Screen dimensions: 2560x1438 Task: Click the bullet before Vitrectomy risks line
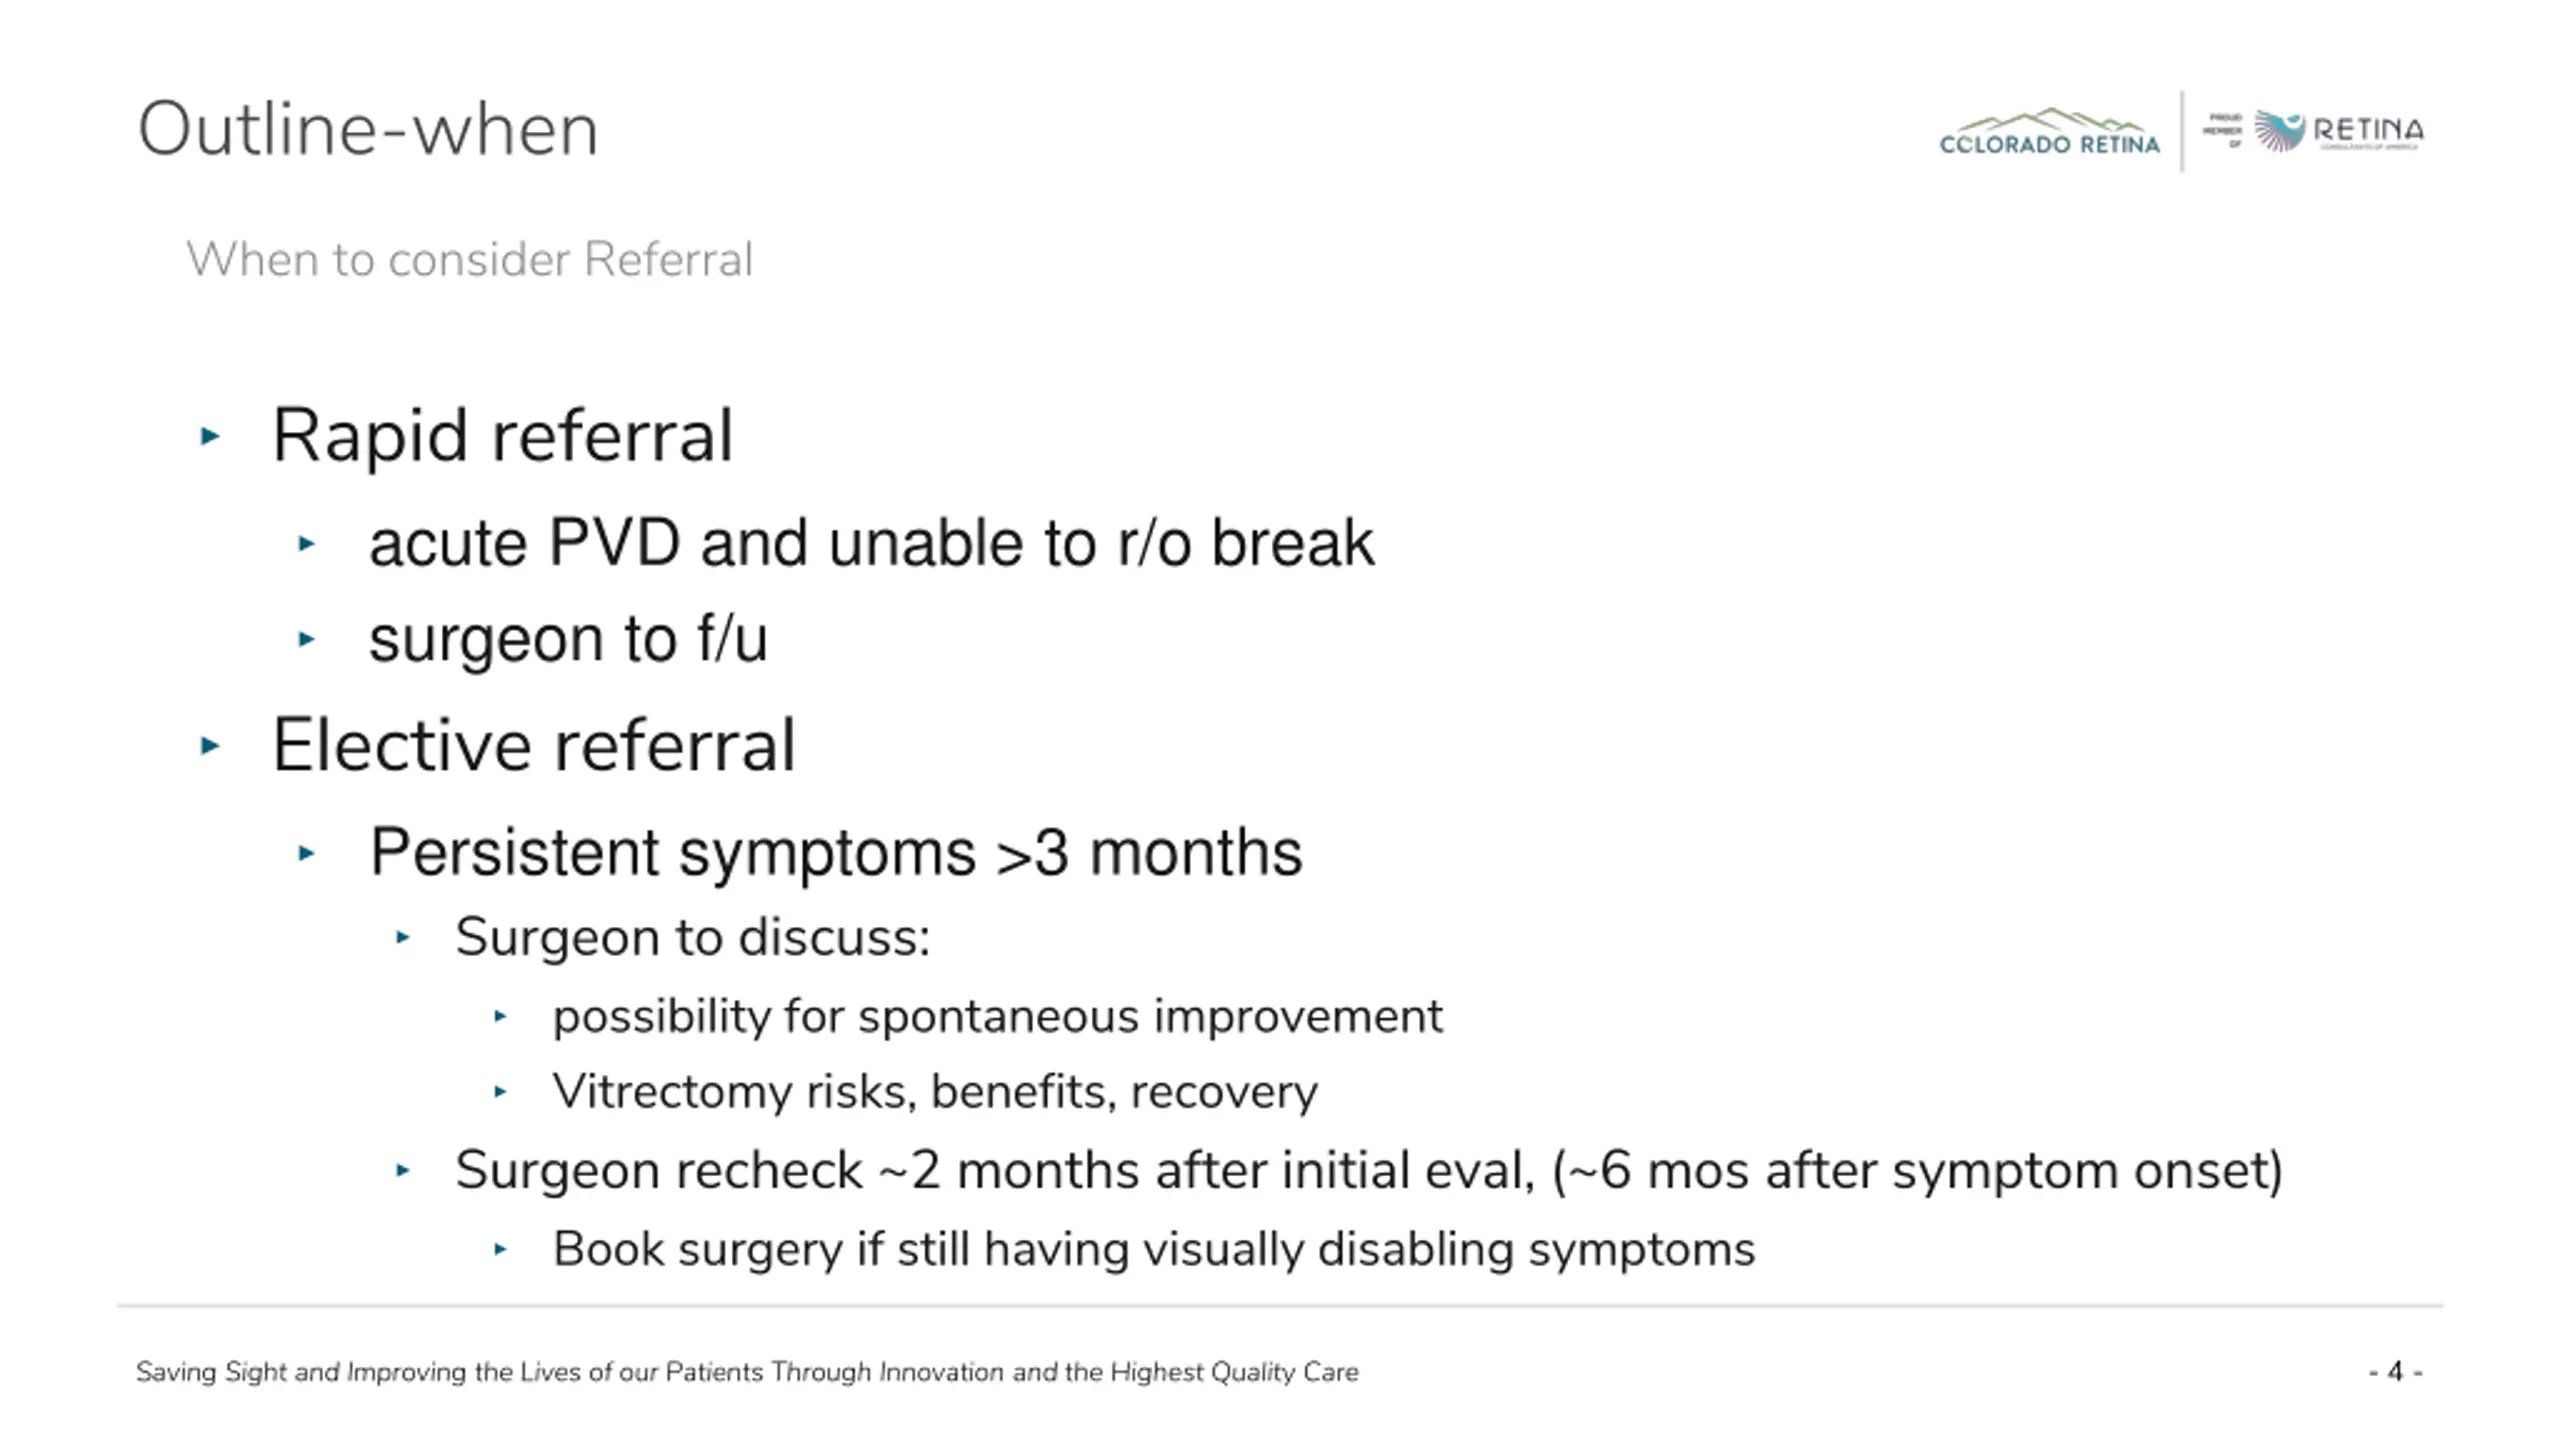pyautogui.click(x=501, y=1091)
